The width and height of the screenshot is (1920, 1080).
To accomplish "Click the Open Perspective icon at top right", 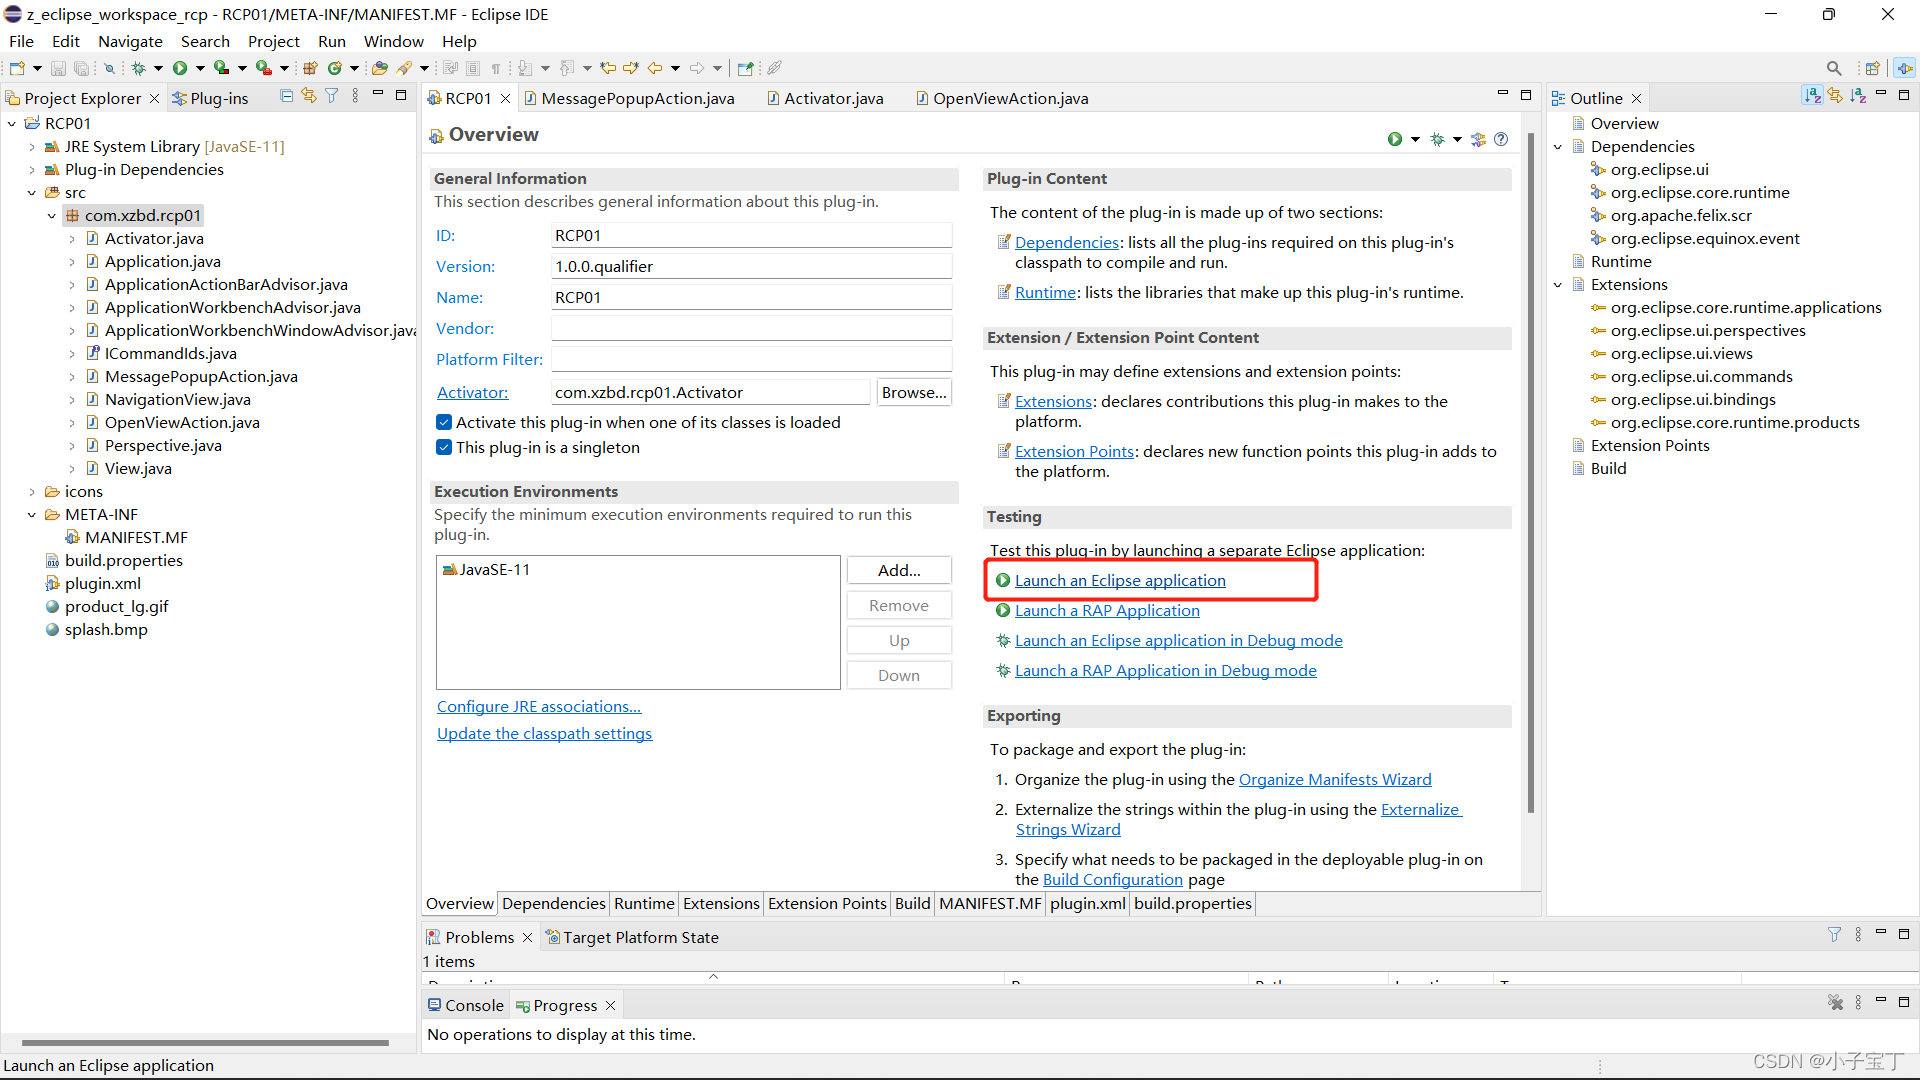I will [x=1873, y=68].
